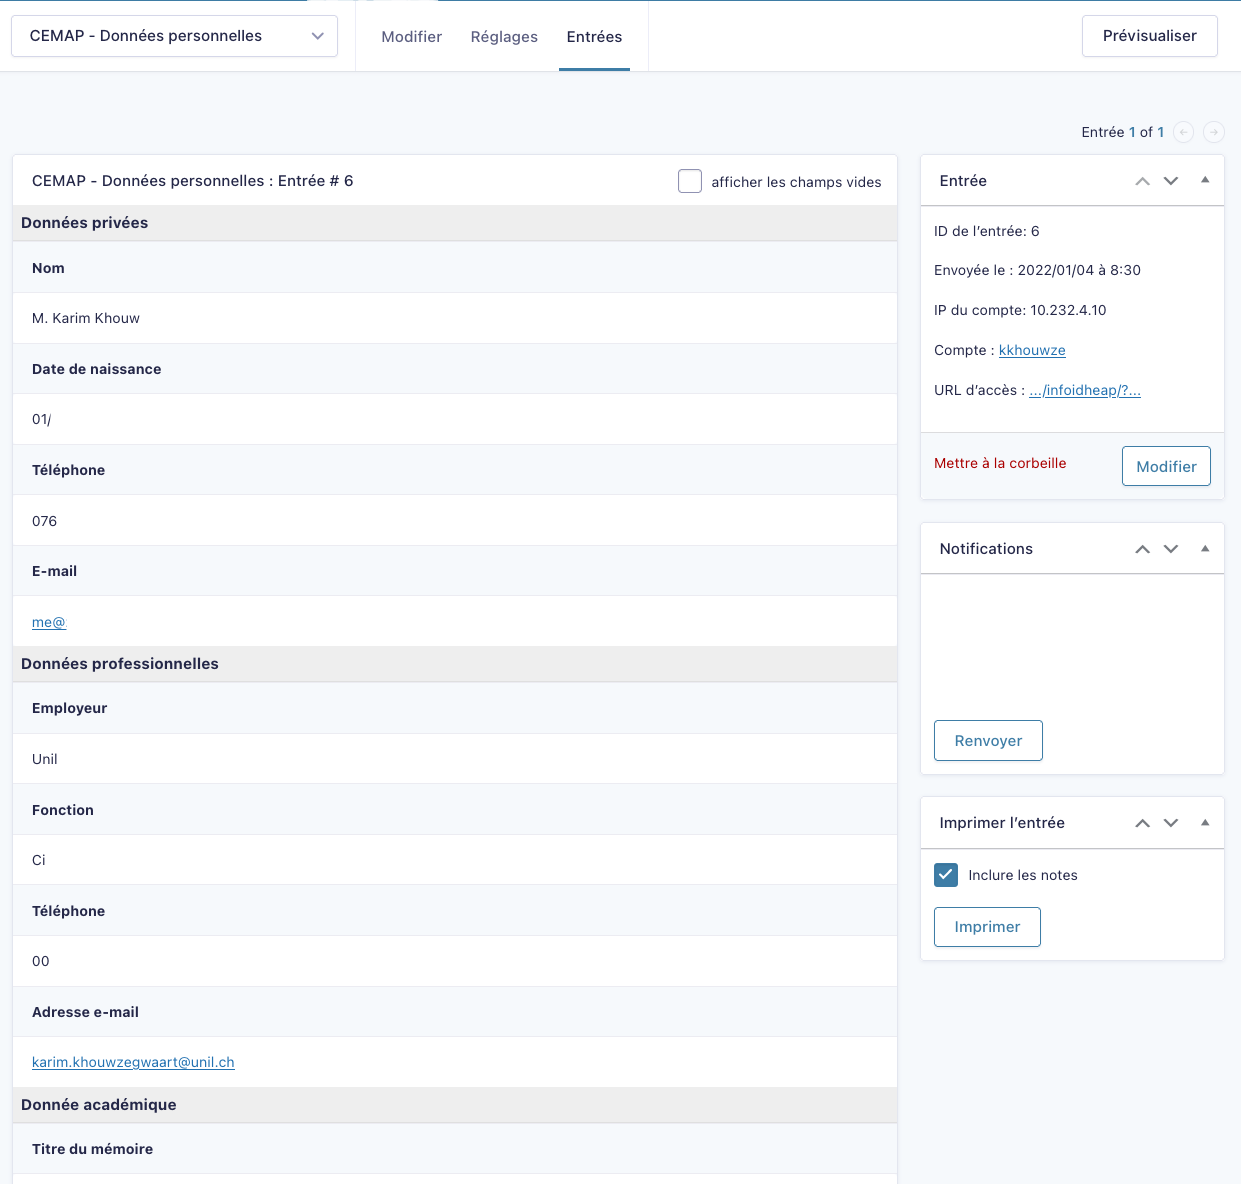Move Notifications panel down
The height and width of the screenshot is (1184, 1241).
[x=1171, y=549]
